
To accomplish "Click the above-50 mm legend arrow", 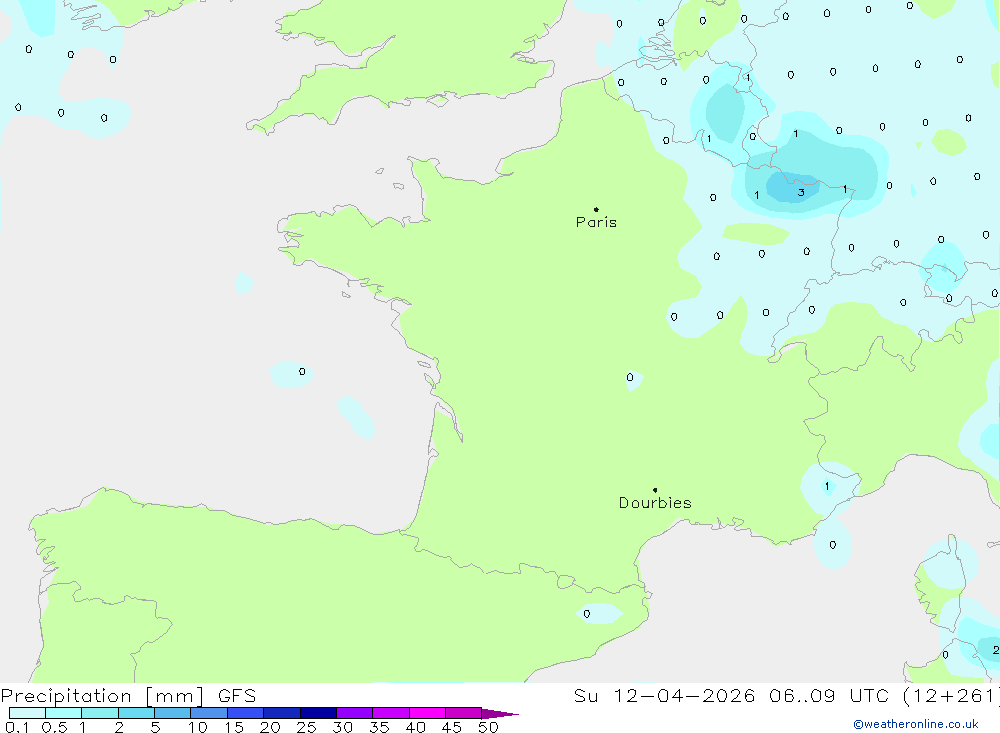I will 499,713.
